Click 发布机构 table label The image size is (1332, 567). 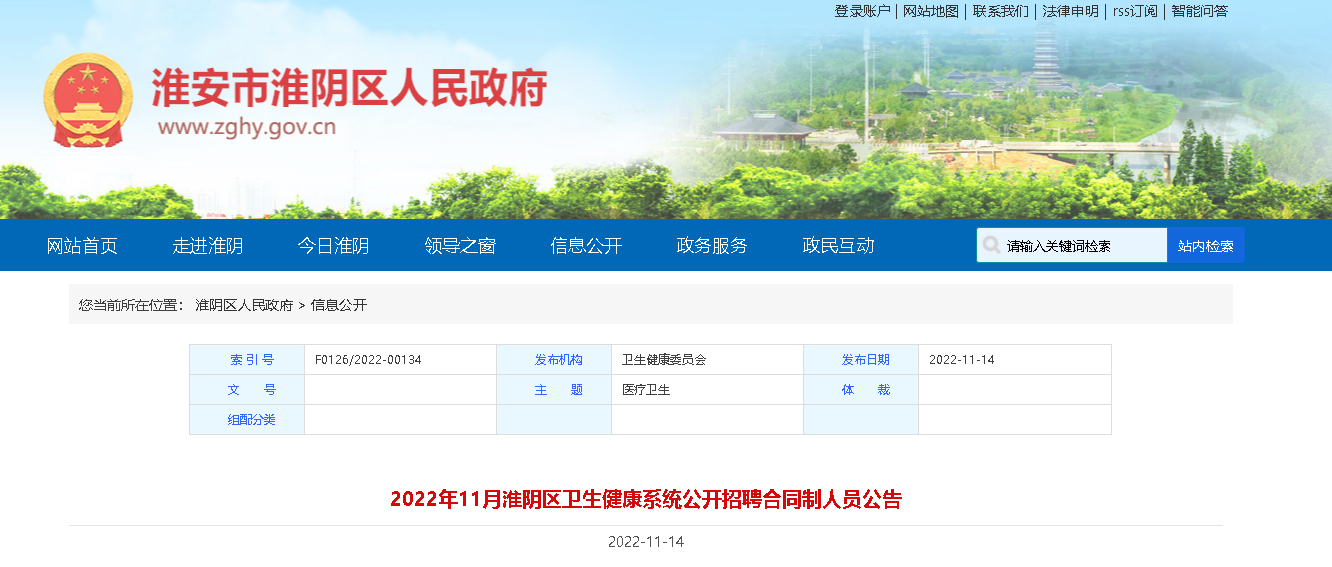(x=559, y=360)
